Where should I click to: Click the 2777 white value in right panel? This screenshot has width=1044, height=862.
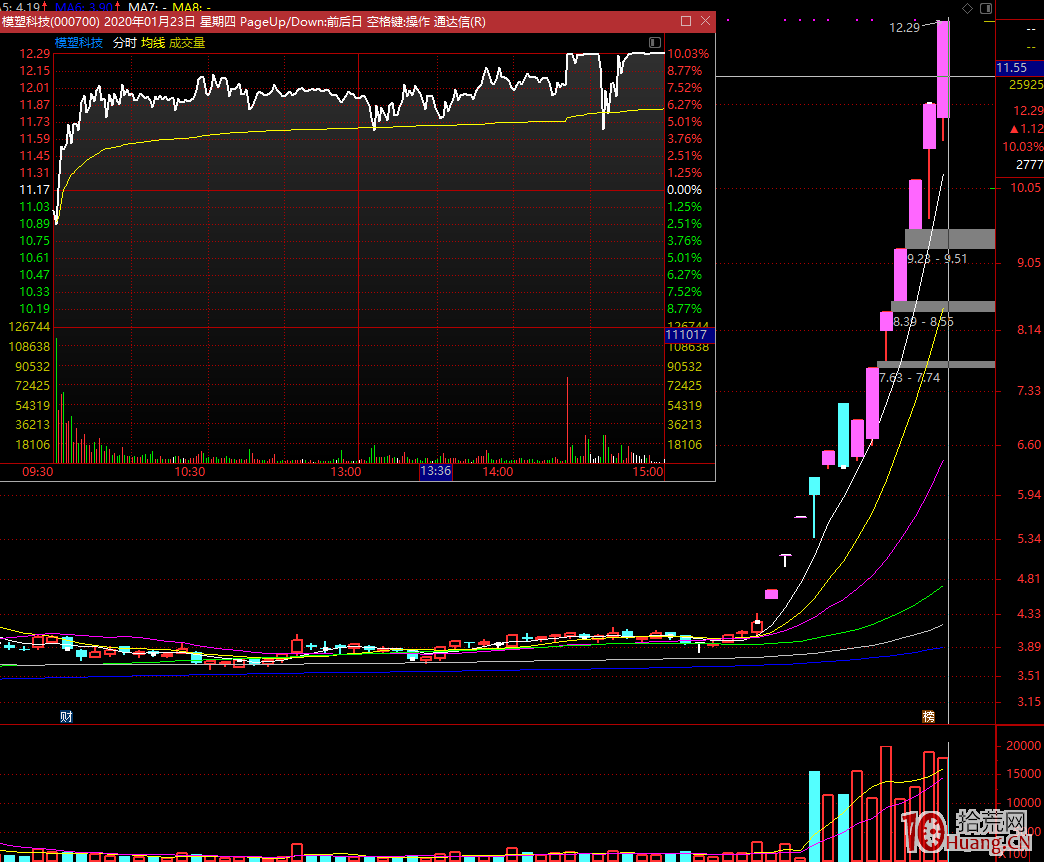pos(1029,164)
